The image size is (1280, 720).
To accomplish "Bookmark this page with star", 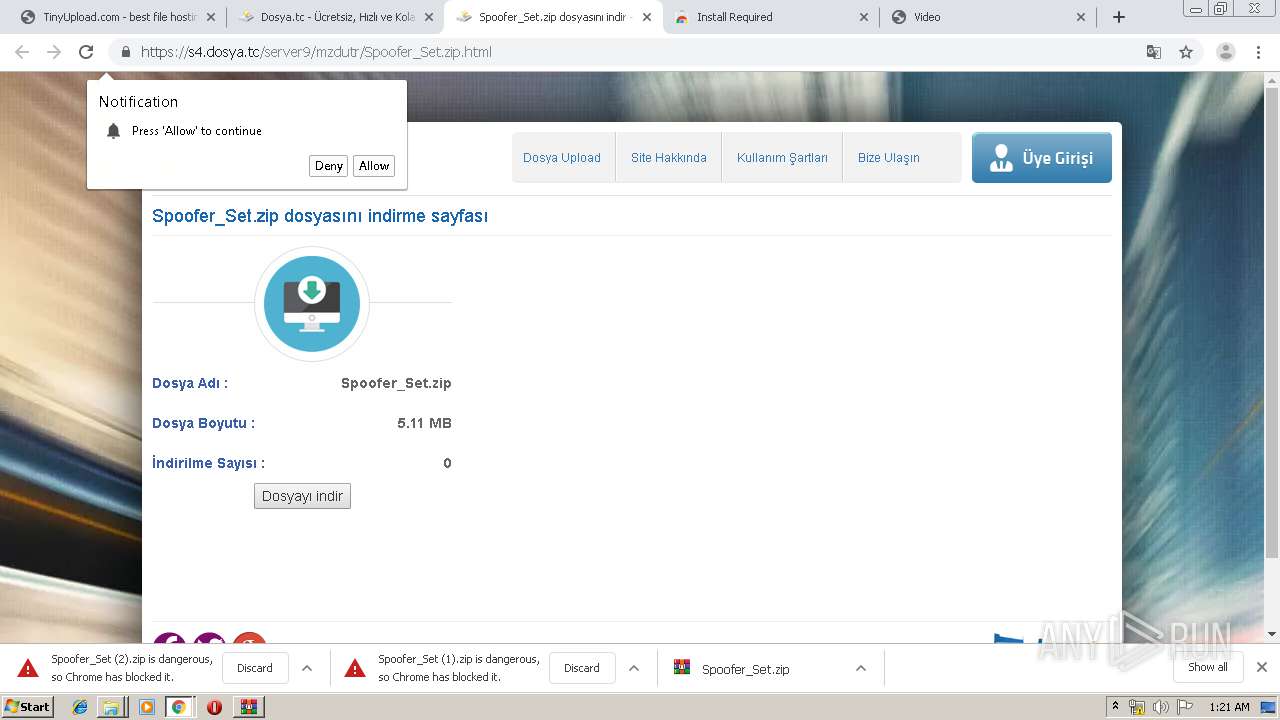I will (1186, 52).
